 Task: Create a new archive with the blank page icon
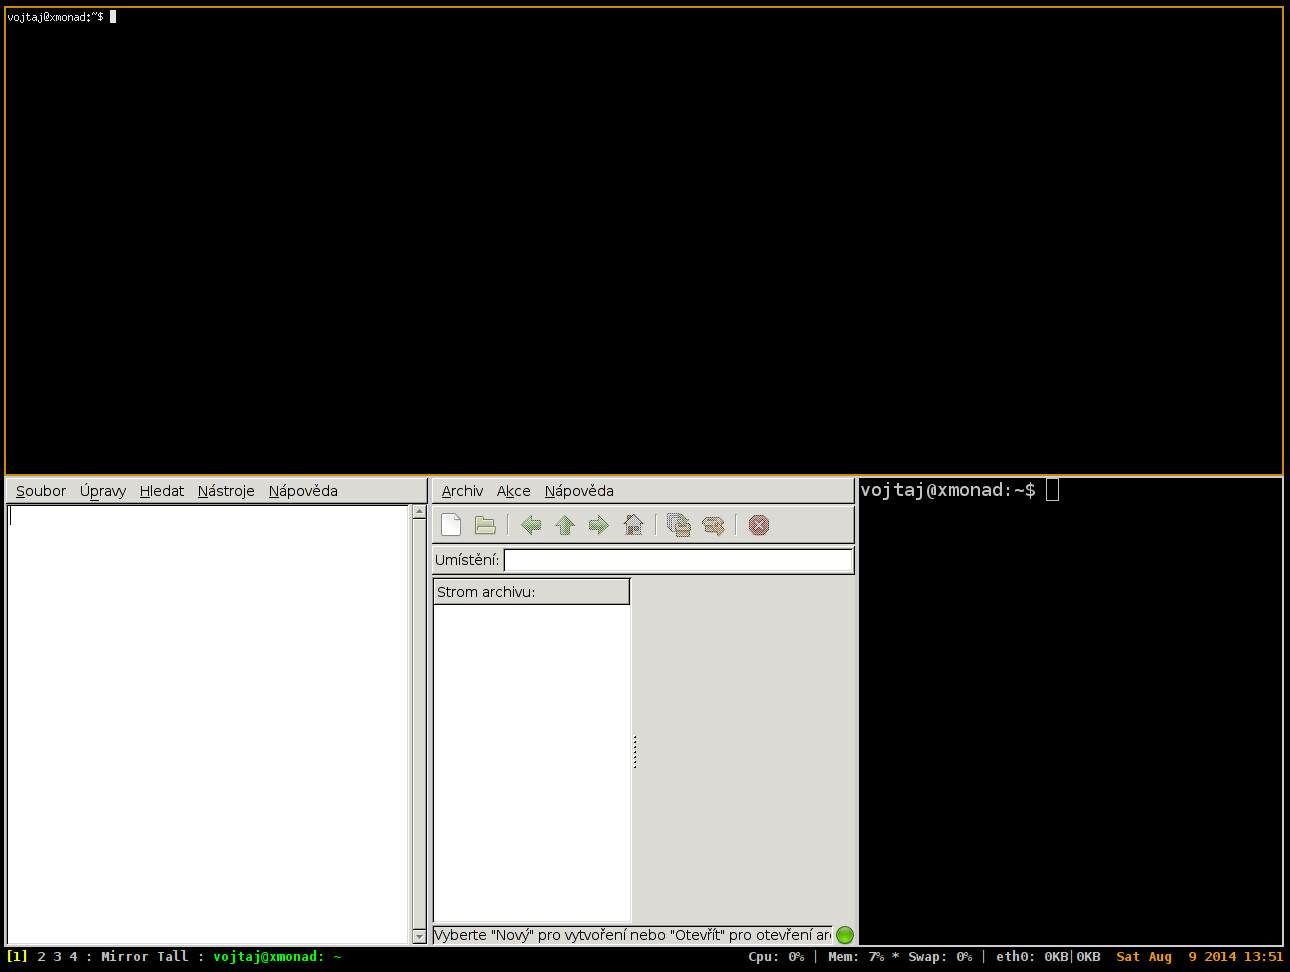coord(451,525)
